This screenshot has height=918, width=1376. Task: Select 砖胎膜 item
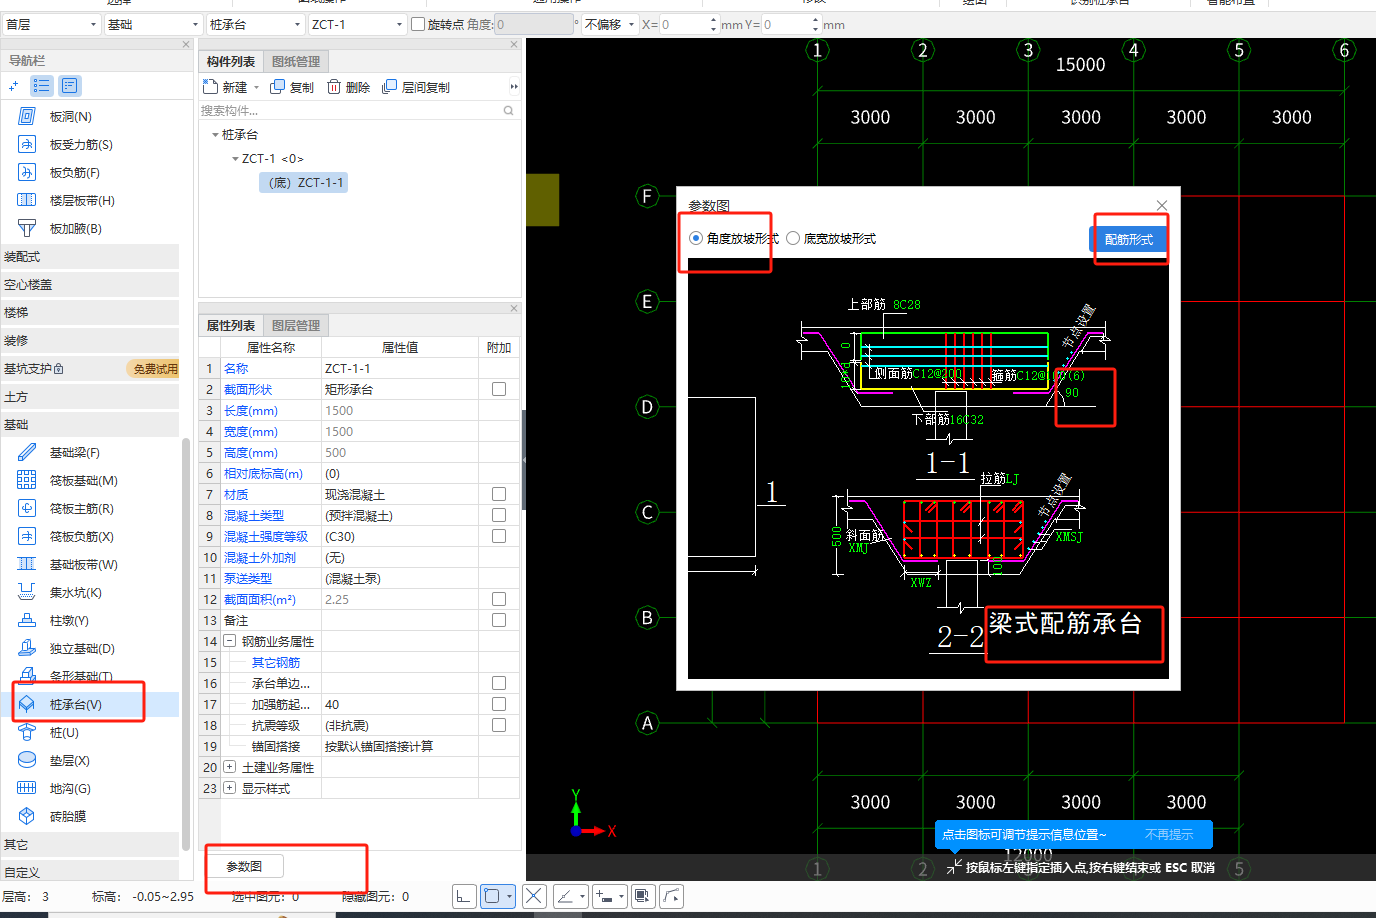[68, 817]
